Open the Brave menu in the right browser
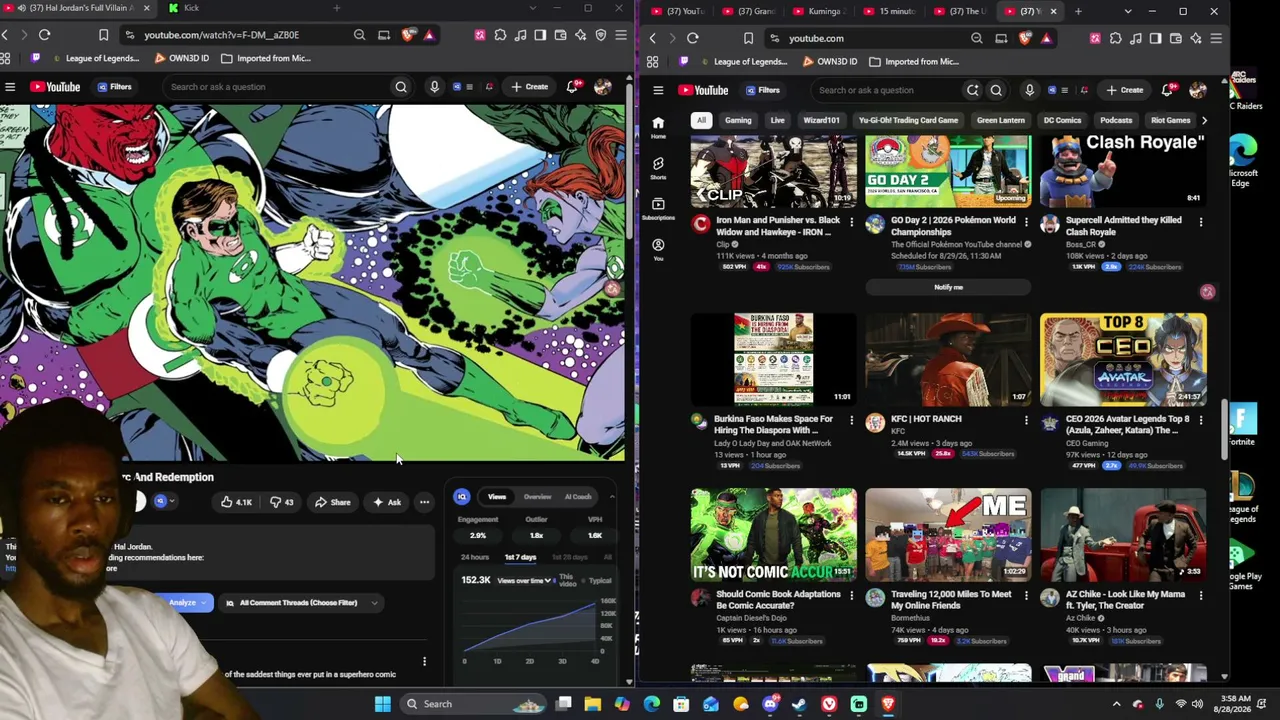Image resolution: width=1280 pixels, height=720 pixels. point(1216,38)
